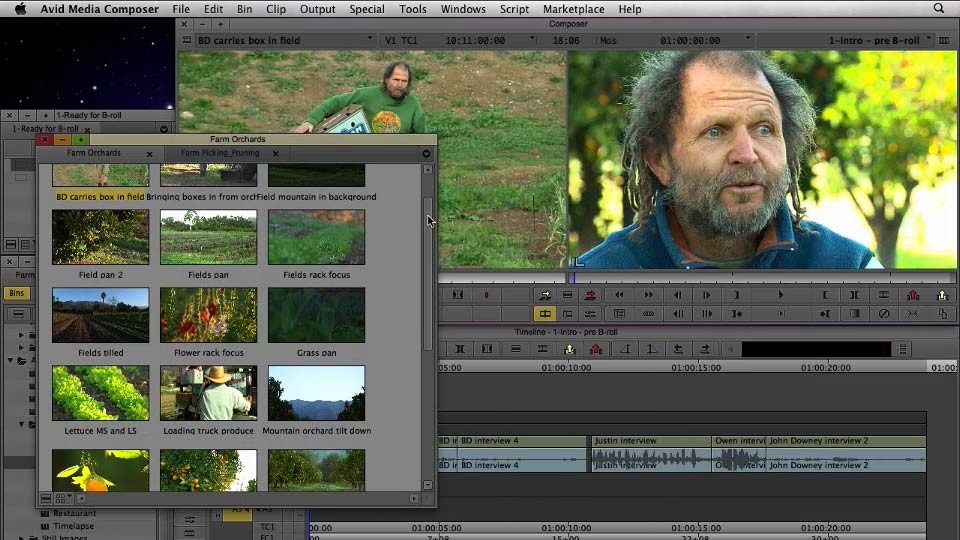Click the Overwrite red arrow button

click(x=590, y=295)
